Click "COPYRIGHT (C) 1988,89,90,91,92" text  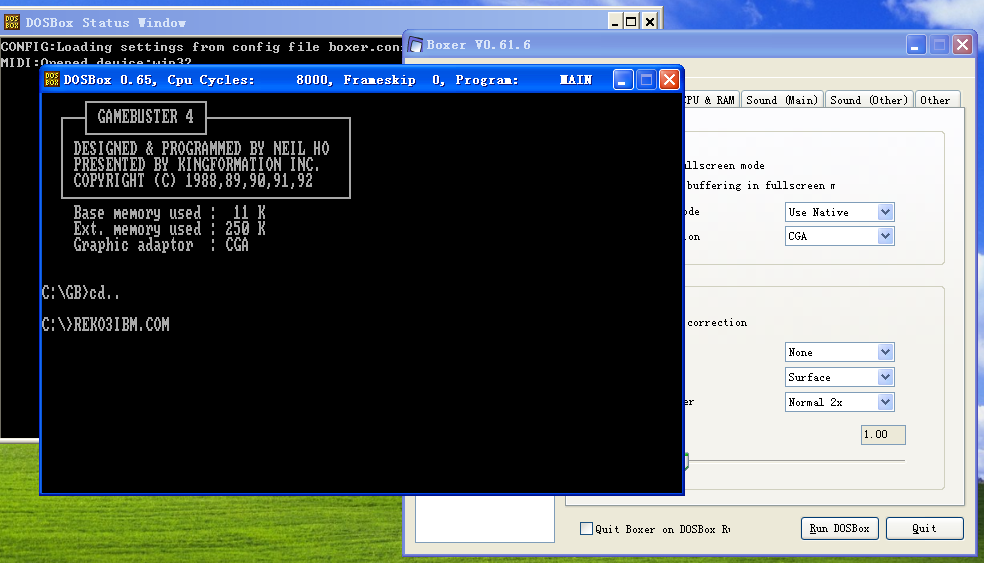[x=193, y=181]
